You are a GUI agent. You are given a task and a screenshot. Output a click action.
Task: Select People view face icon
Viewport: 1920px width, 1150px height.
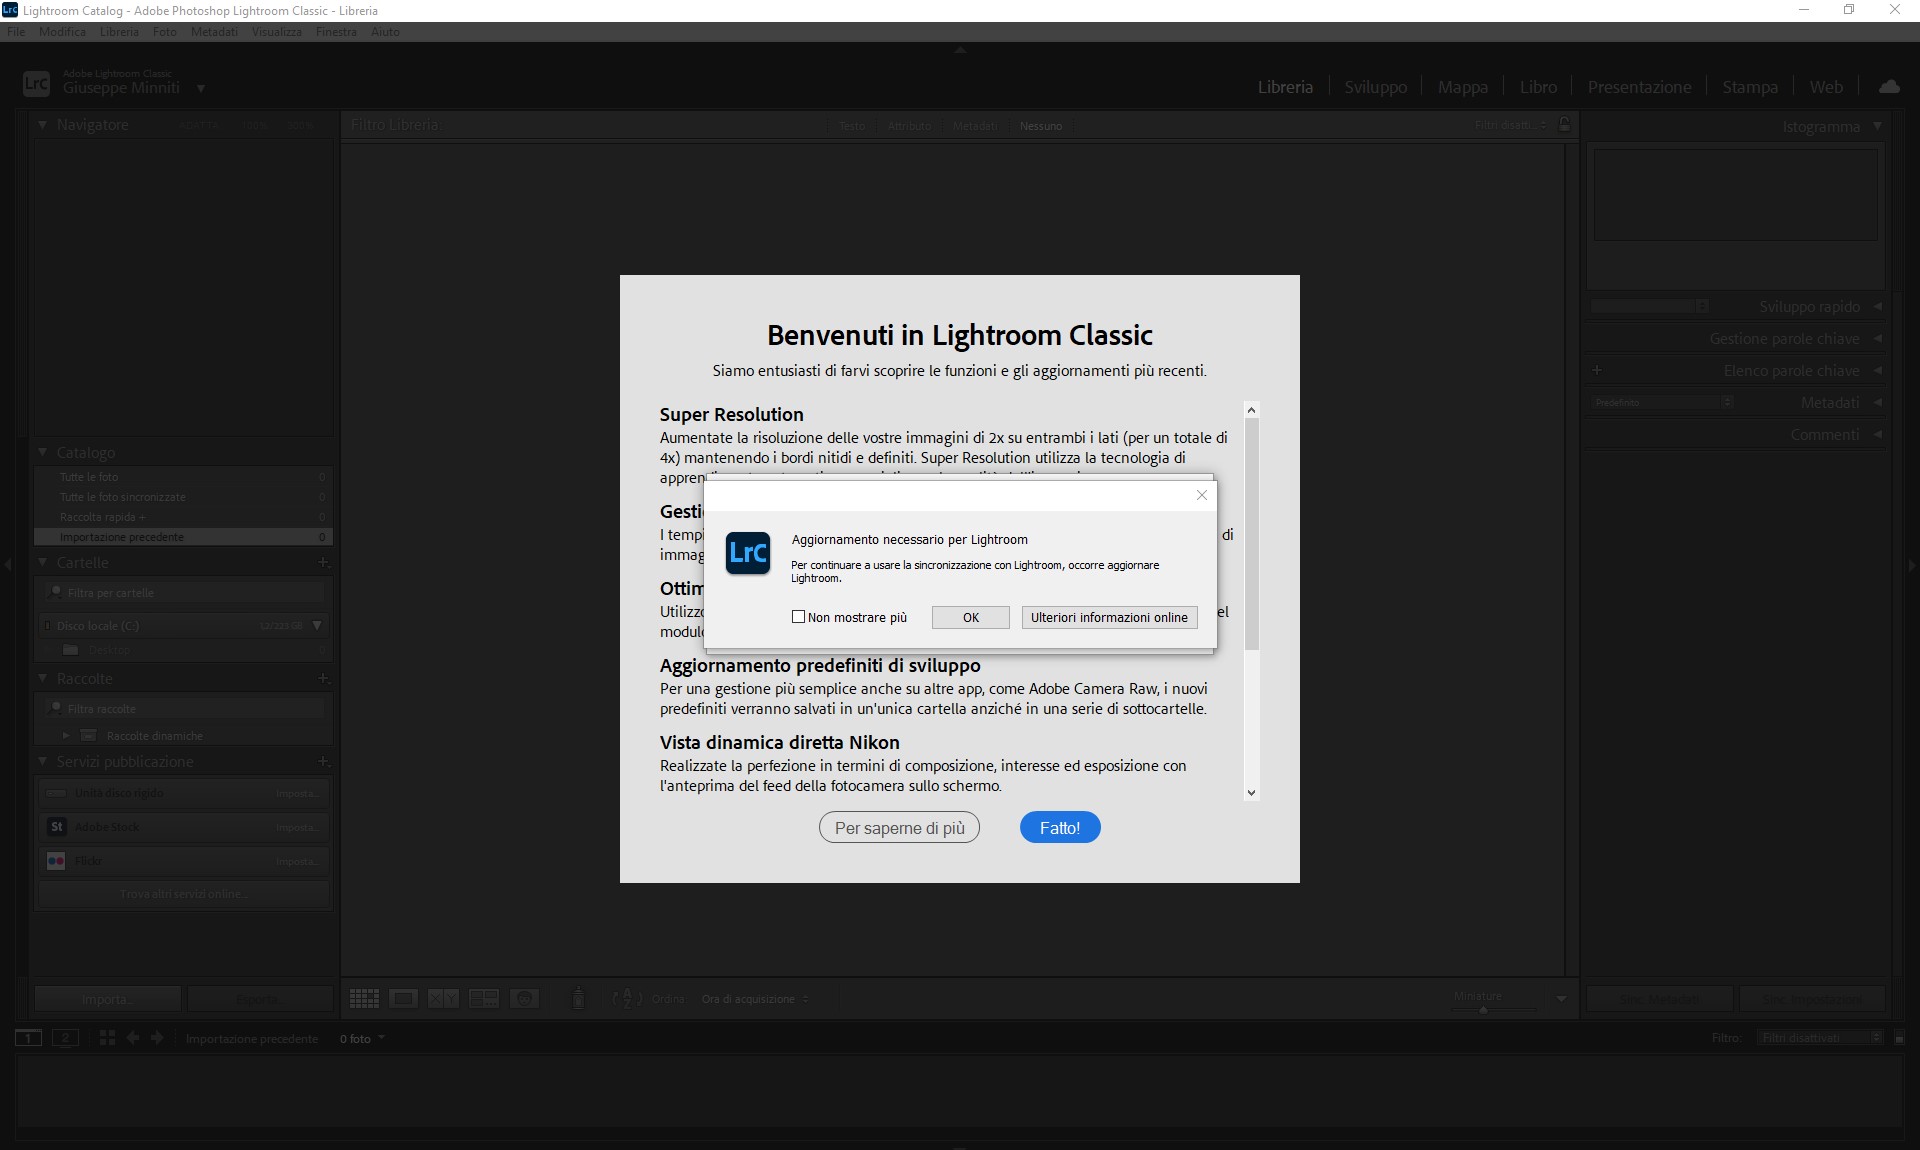(524, 998)
